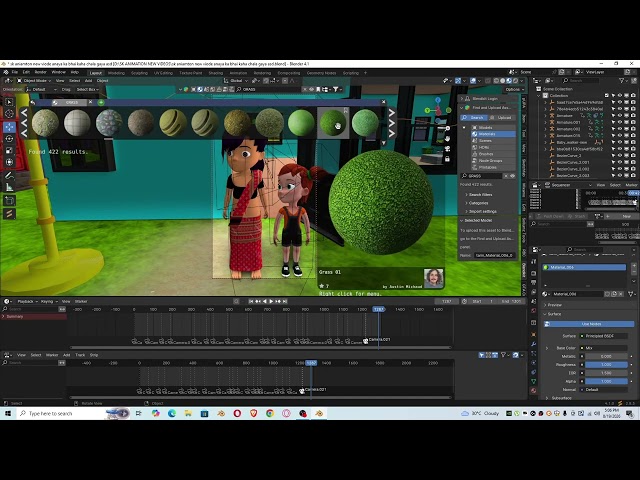The height and width of the screenshot is (480, 640).
Task: Click the BlenderKit Upload button
Action: coord(501,118)
